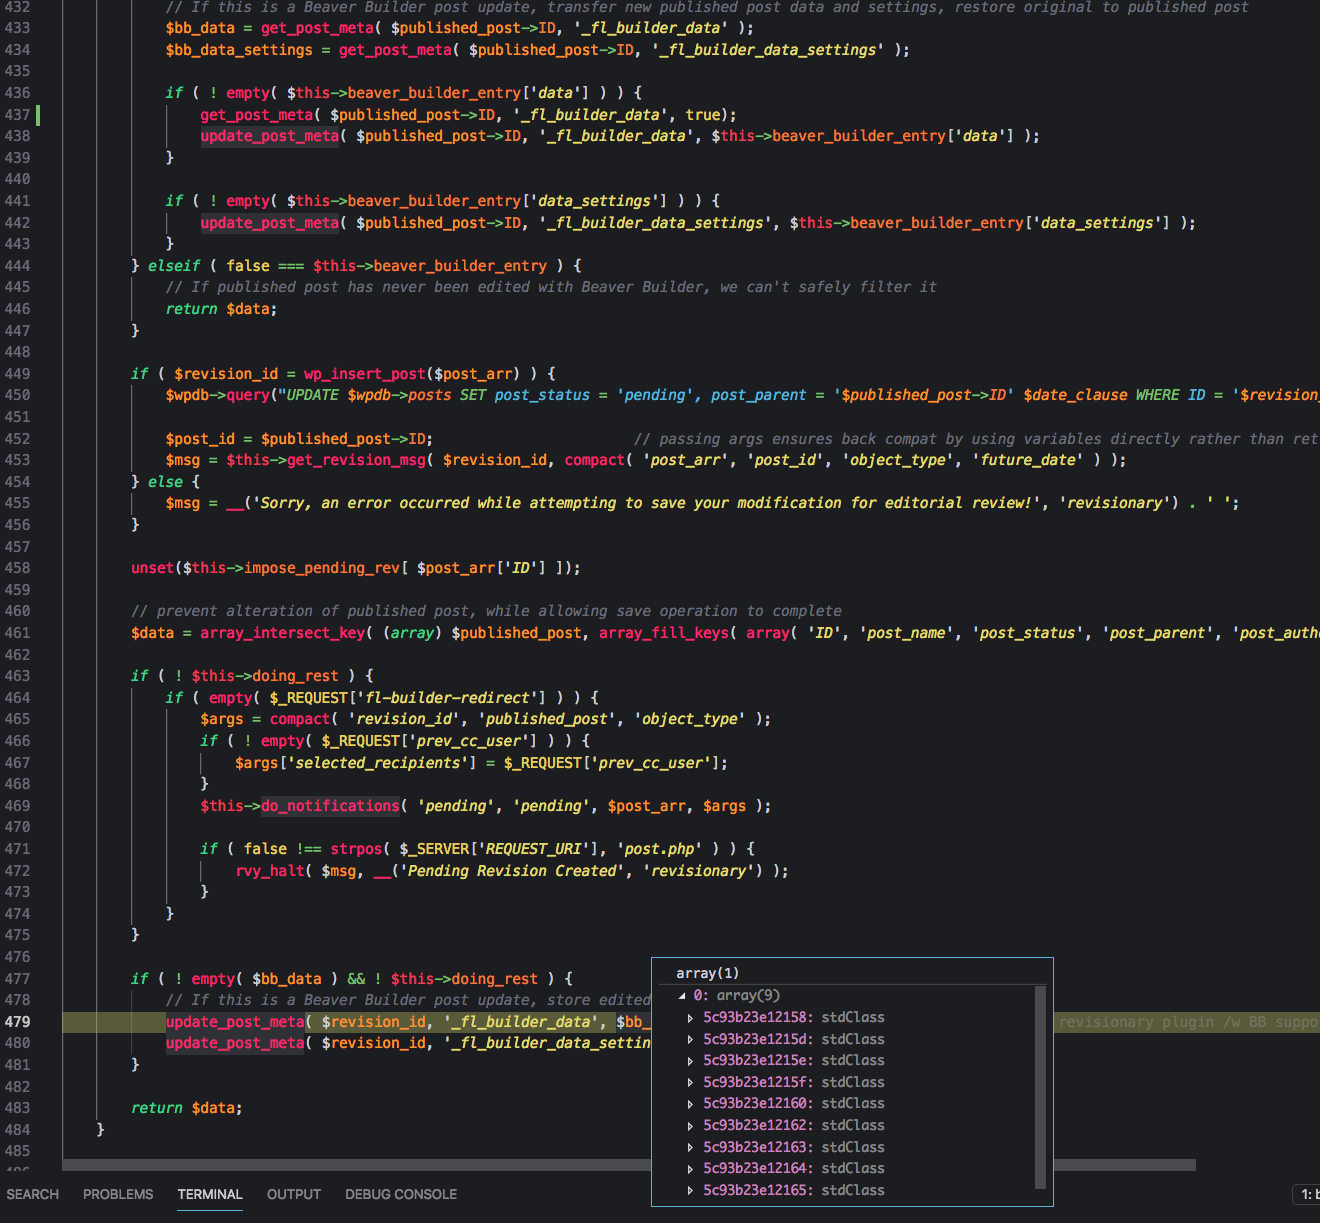Expand the 5c93b23e12165 stdClass entry
This screenshot has height=1223, width=1320.
(690, 1191)
